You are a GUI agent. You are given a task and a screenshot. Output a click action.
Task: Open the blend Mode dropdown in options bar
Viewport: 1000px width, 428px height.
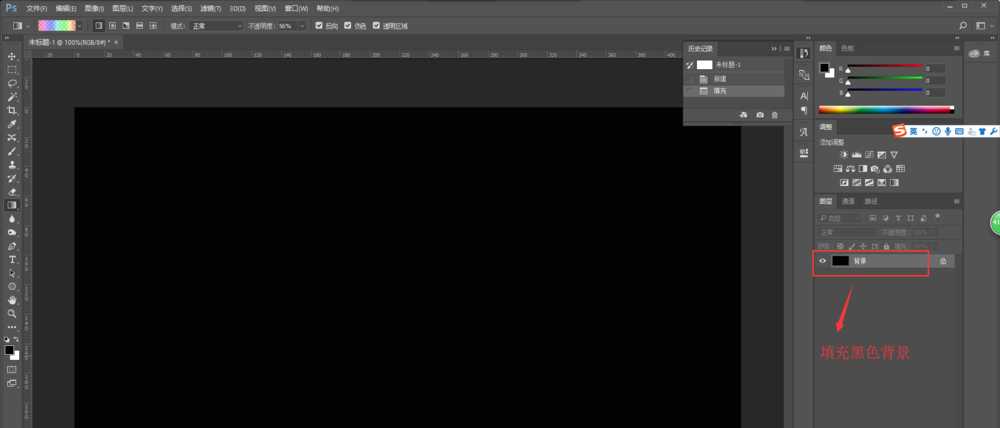point(217,26)
